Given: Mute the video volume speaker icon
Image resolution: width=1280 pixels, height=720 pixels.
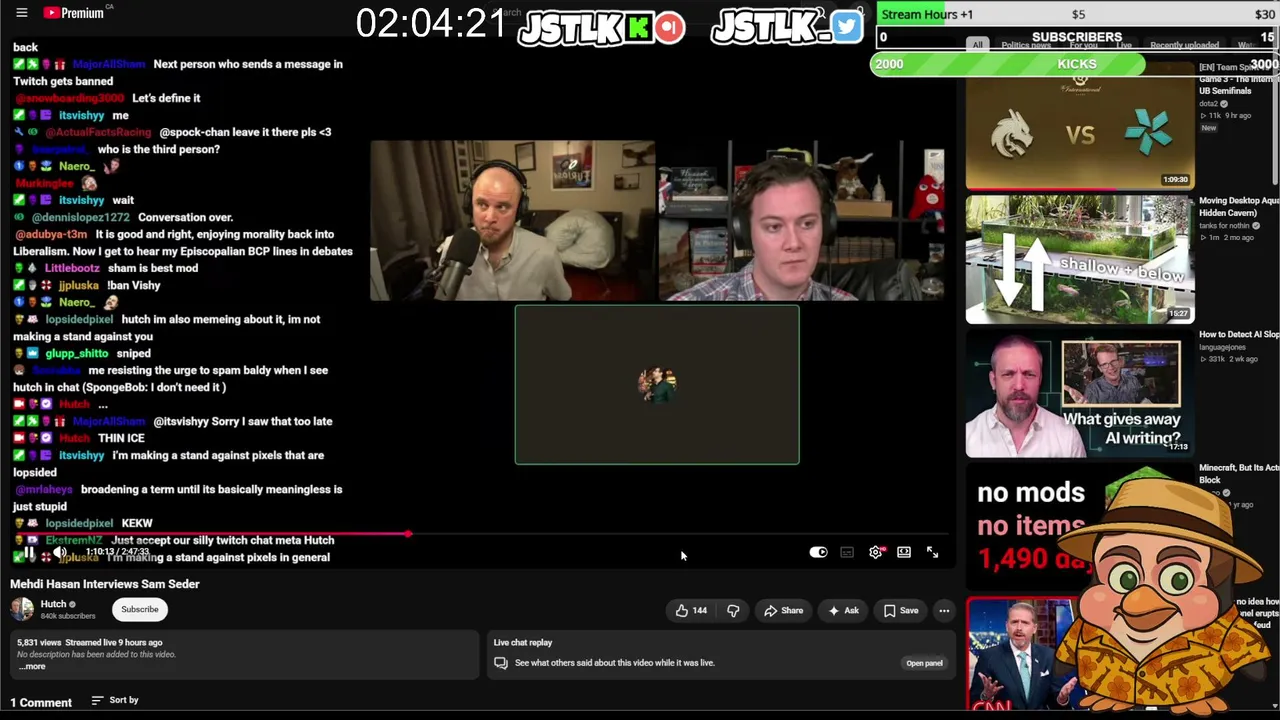Looking at the screenshot, I should (60, 552).
